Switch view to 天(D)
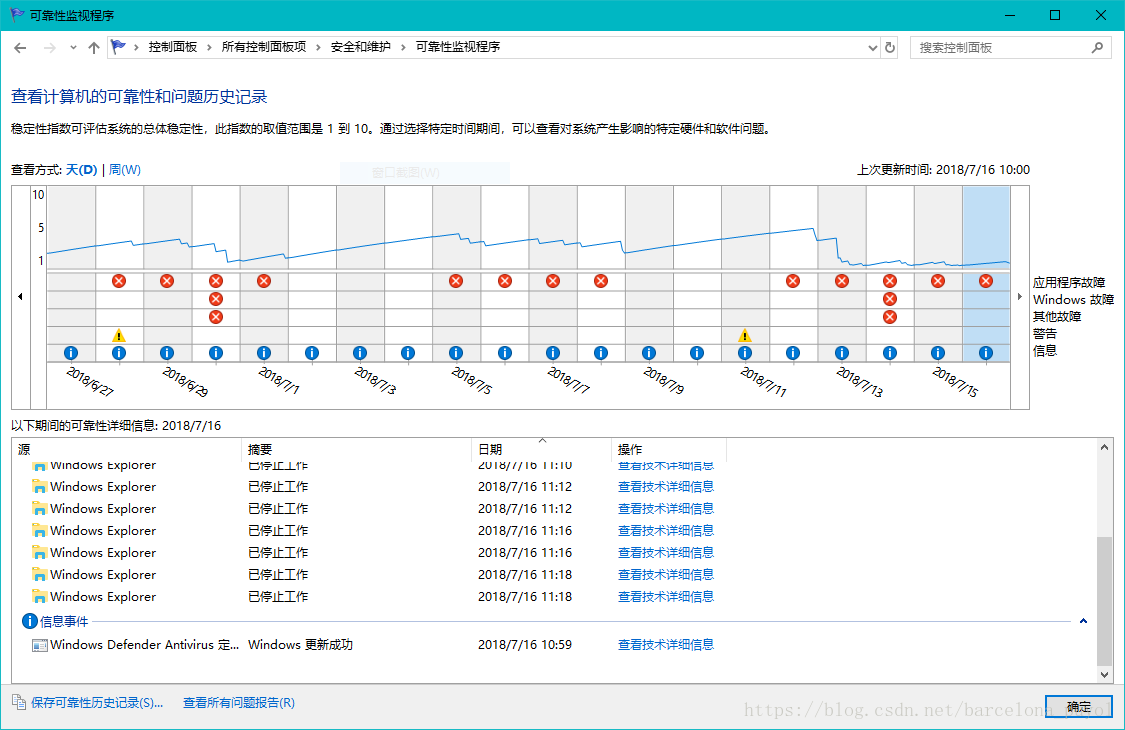Viewport: 1125px width, 730px height. click(x=81, y=170)
